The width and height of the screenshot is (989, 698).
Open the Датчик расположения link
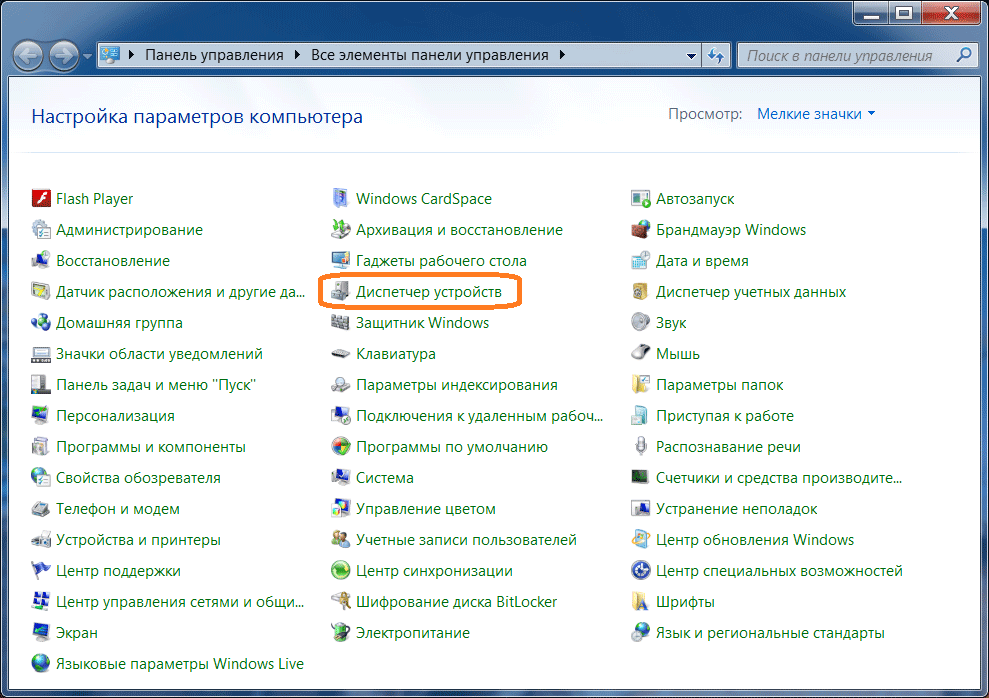[x=180, y=291]
